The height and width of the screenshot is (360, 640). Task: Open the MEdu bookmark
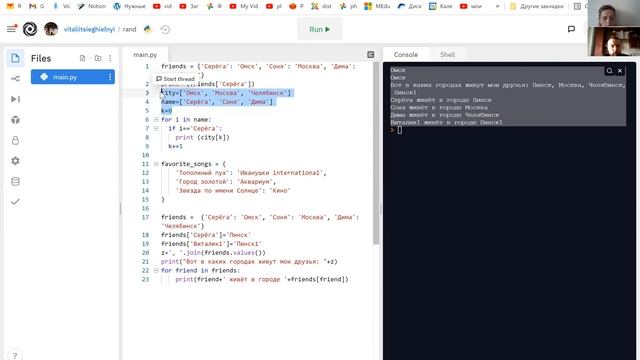[x=377, y=6]
